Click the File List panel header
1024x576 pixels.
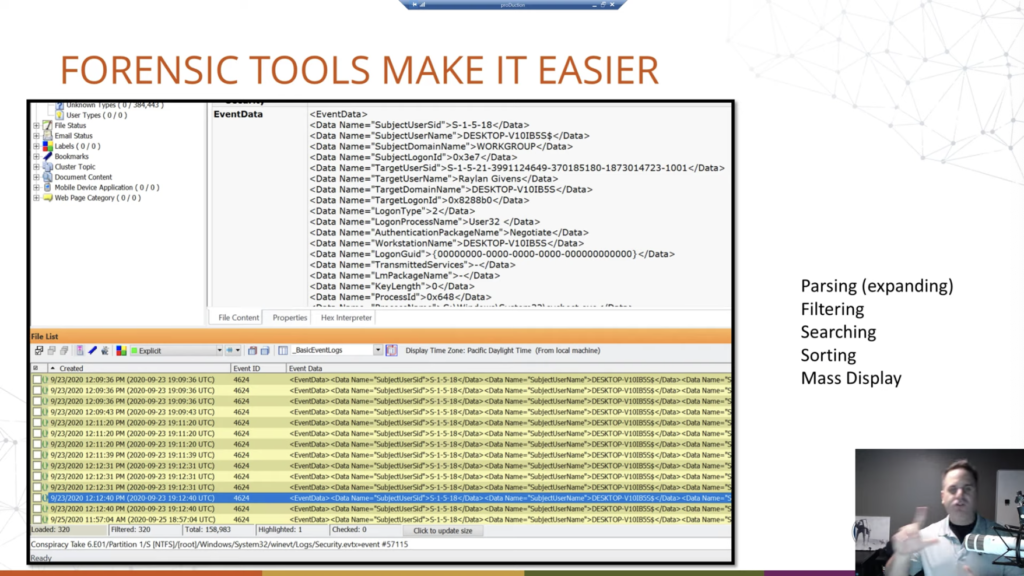pyautogui.click(x=381, y=336)
